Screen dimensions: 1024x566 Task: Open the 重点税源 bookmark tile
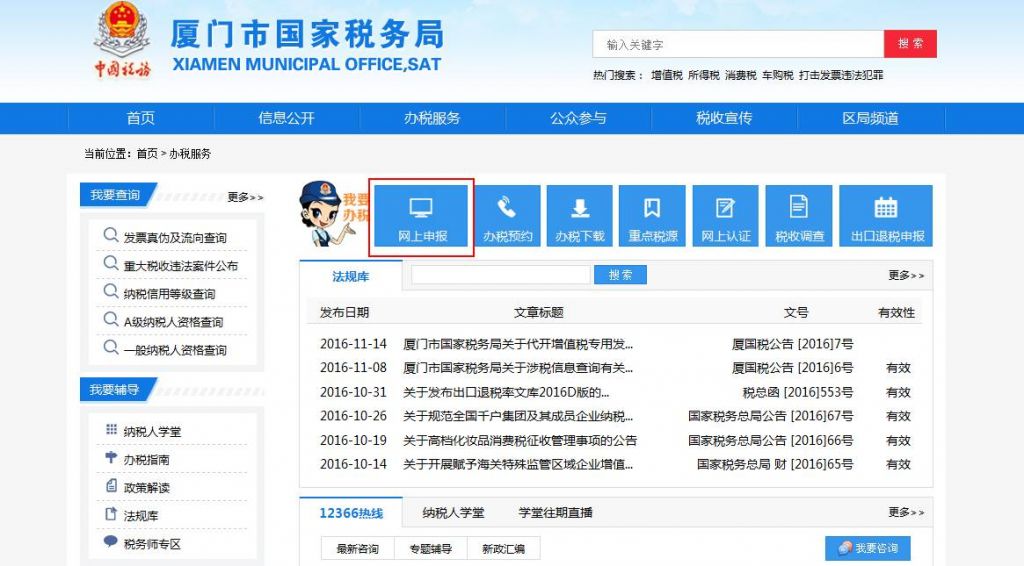tap(652, 216)
